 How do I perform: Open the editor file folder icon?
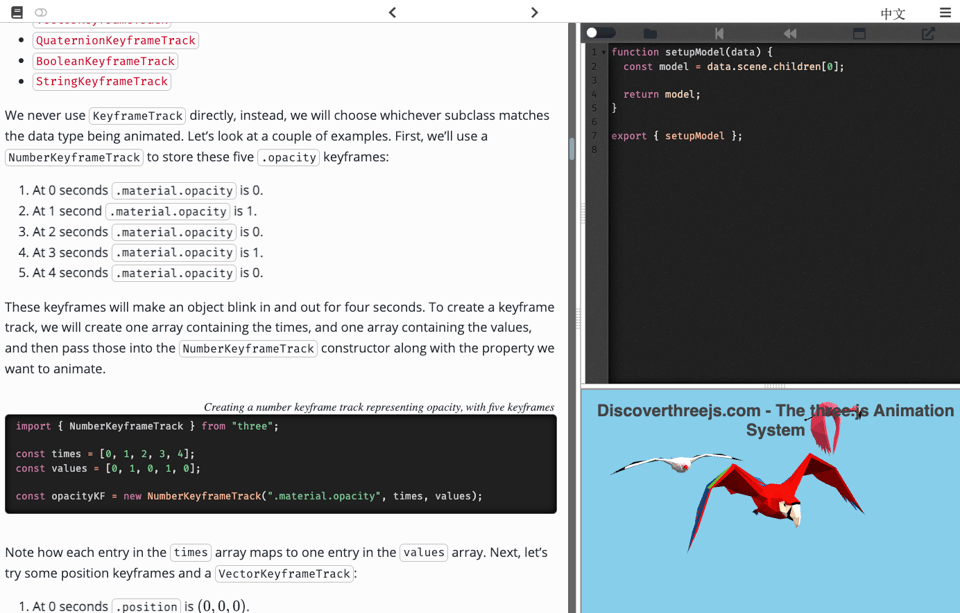(650, 33)
